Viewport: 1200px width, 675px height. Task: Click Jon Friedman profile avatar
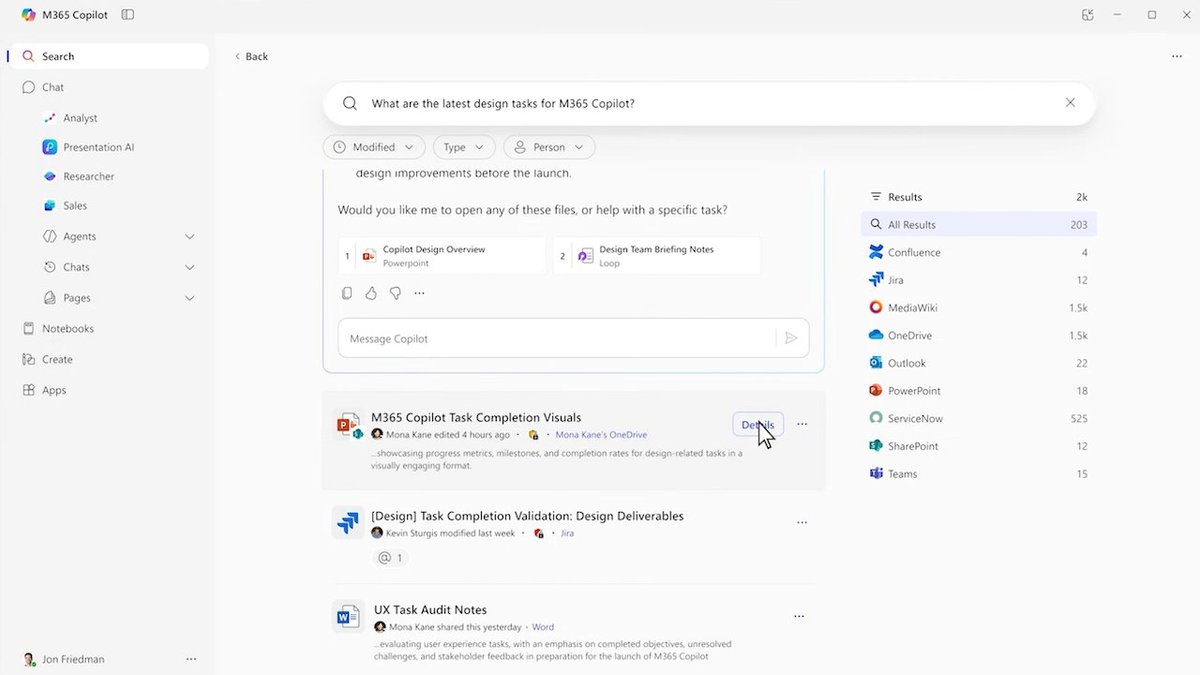pos(29,660)
